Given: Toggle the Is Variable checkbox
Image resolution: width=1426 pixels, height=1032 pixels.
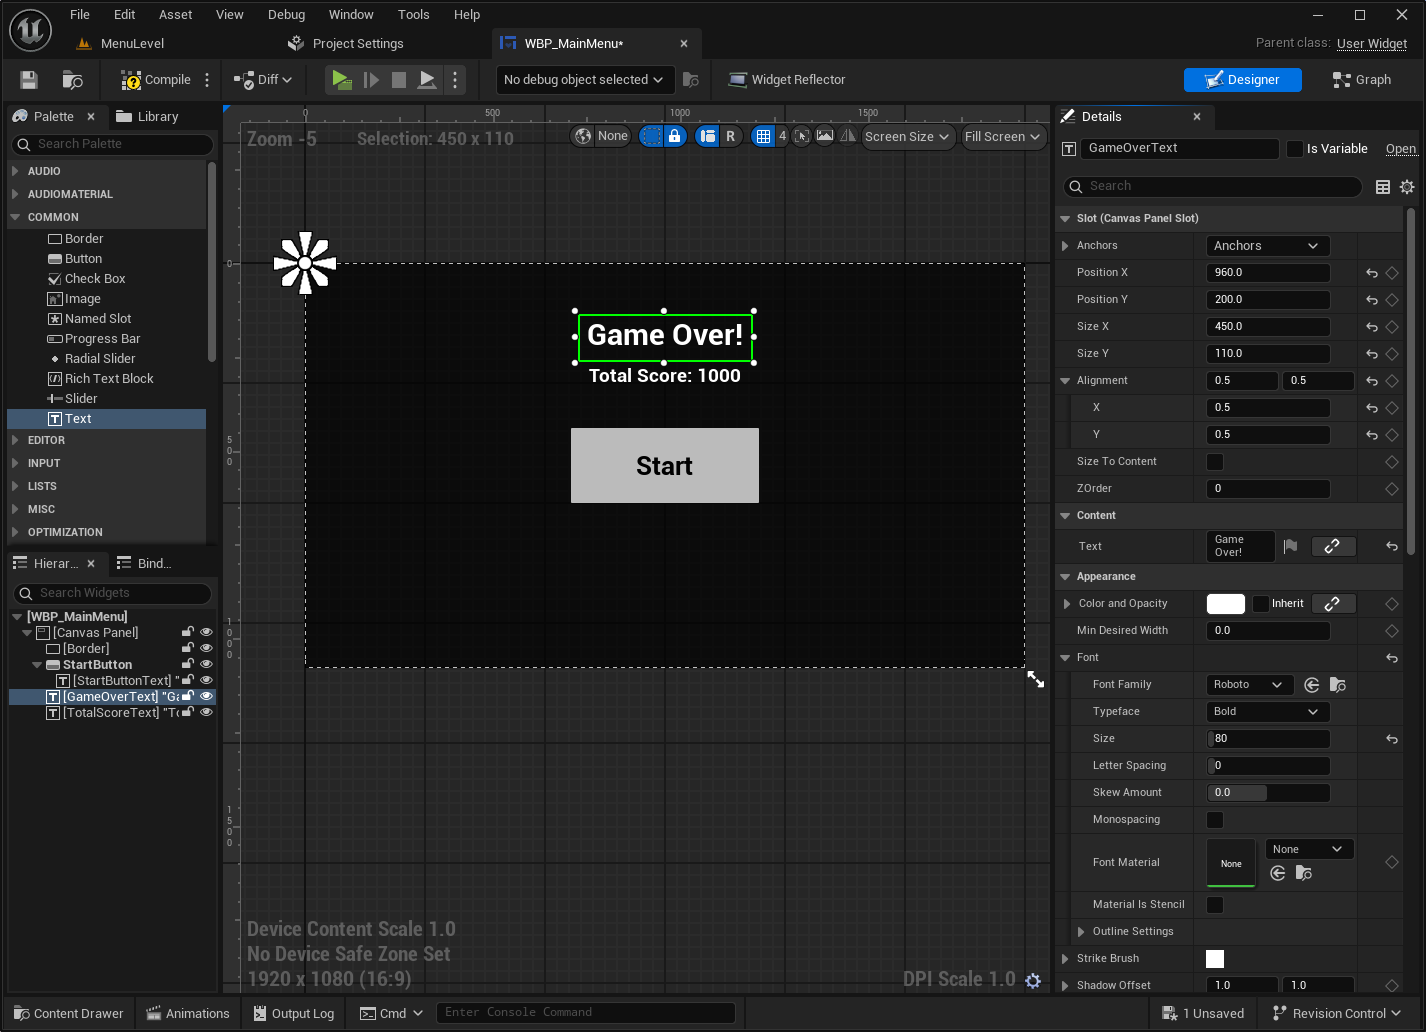Looking at the screenshot, I should 1295,149.
